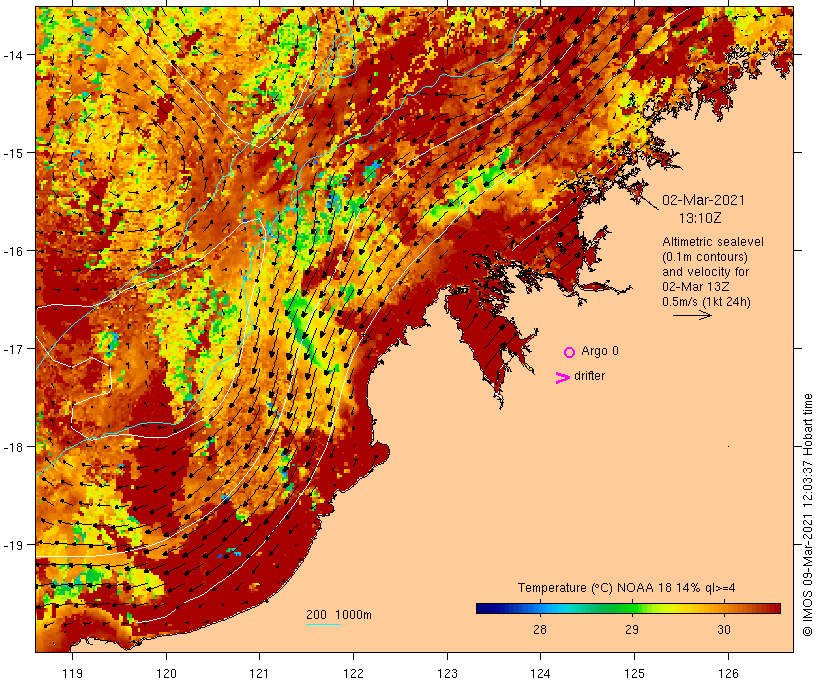Click longitude axis label '123'

point(447,673)
